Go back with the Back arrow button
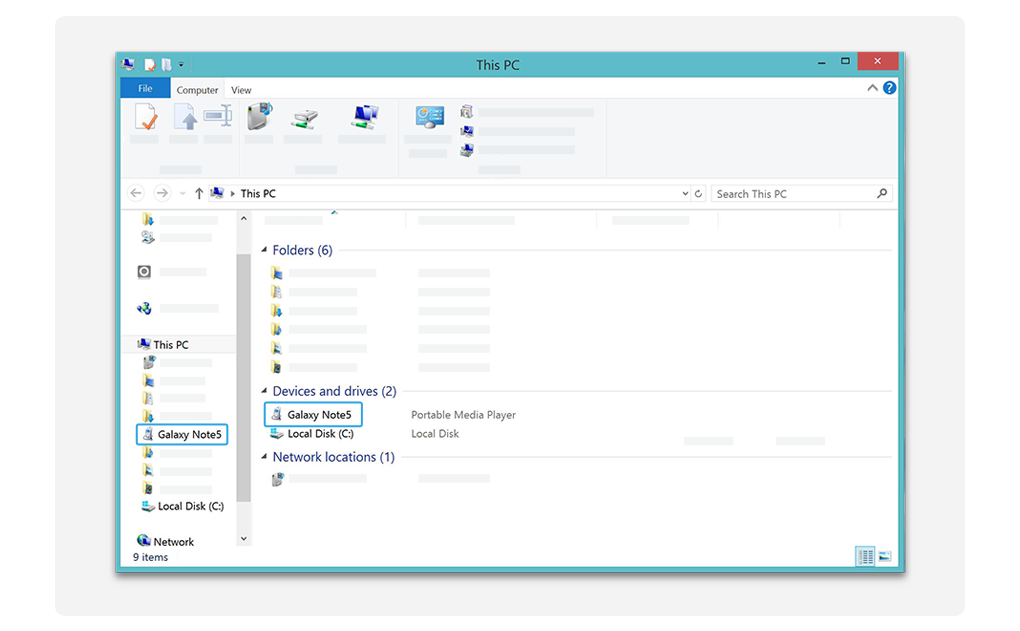Viewport: 1020px width, 631px height. [x=136, y=193]
